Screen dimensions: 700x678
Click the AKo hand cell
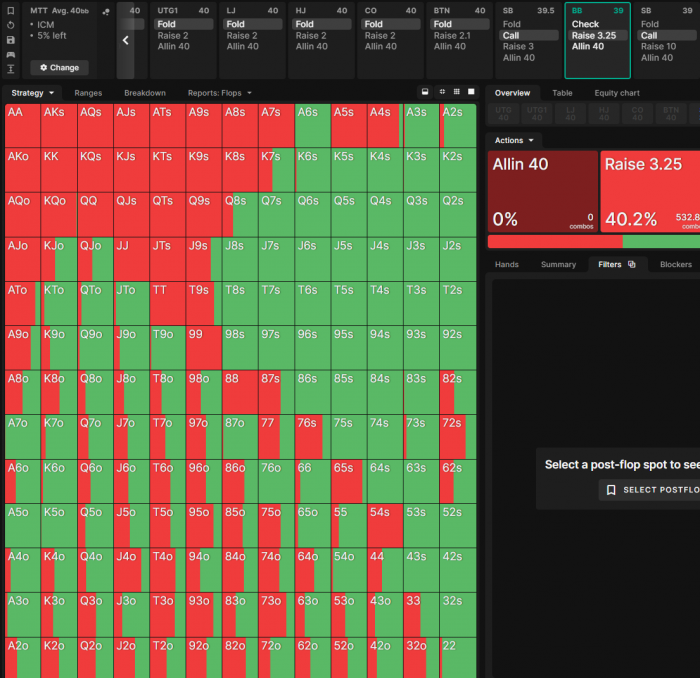[22, 170]
